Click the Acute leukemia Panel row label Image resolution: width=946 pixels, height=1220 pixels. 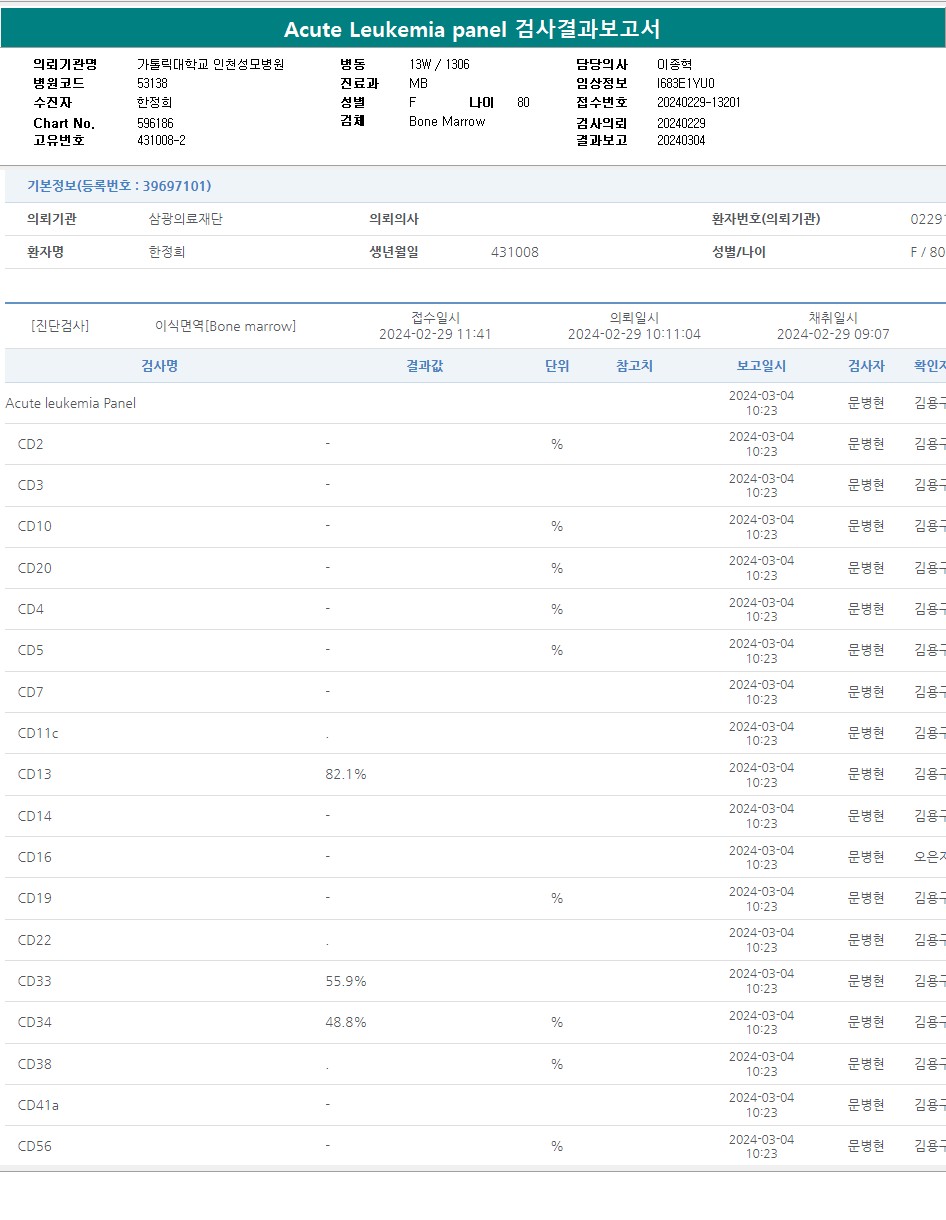[71, 403]
